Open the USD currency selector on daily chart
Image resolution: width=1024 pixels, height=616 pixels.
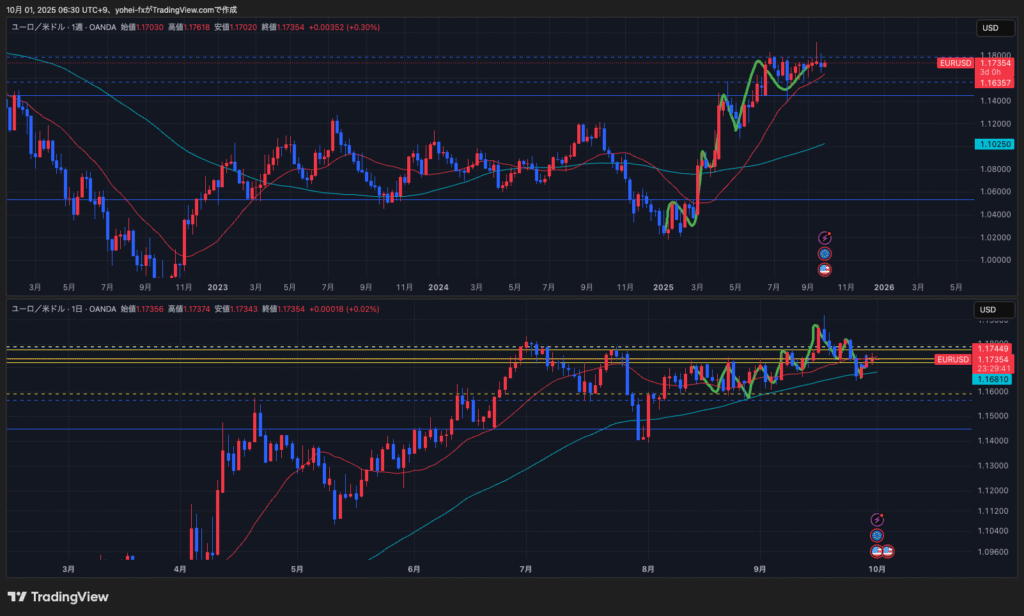[x=990, y=310]
